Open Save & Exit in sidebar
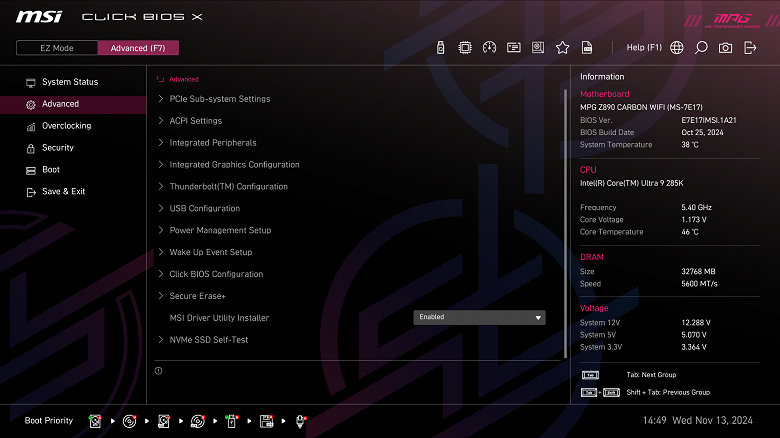Screen dimensions: 780x438 [73, 192]
